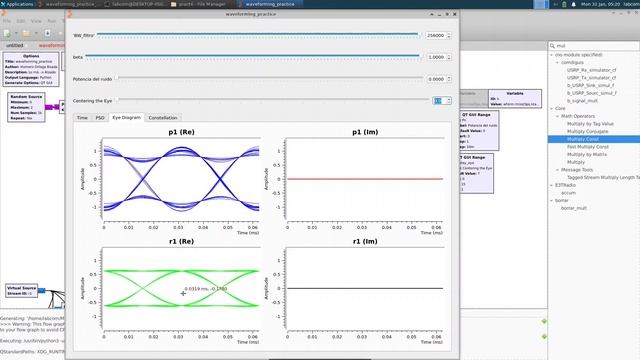Switch to the PSD tab
The image size is (640, 360).
100,118
